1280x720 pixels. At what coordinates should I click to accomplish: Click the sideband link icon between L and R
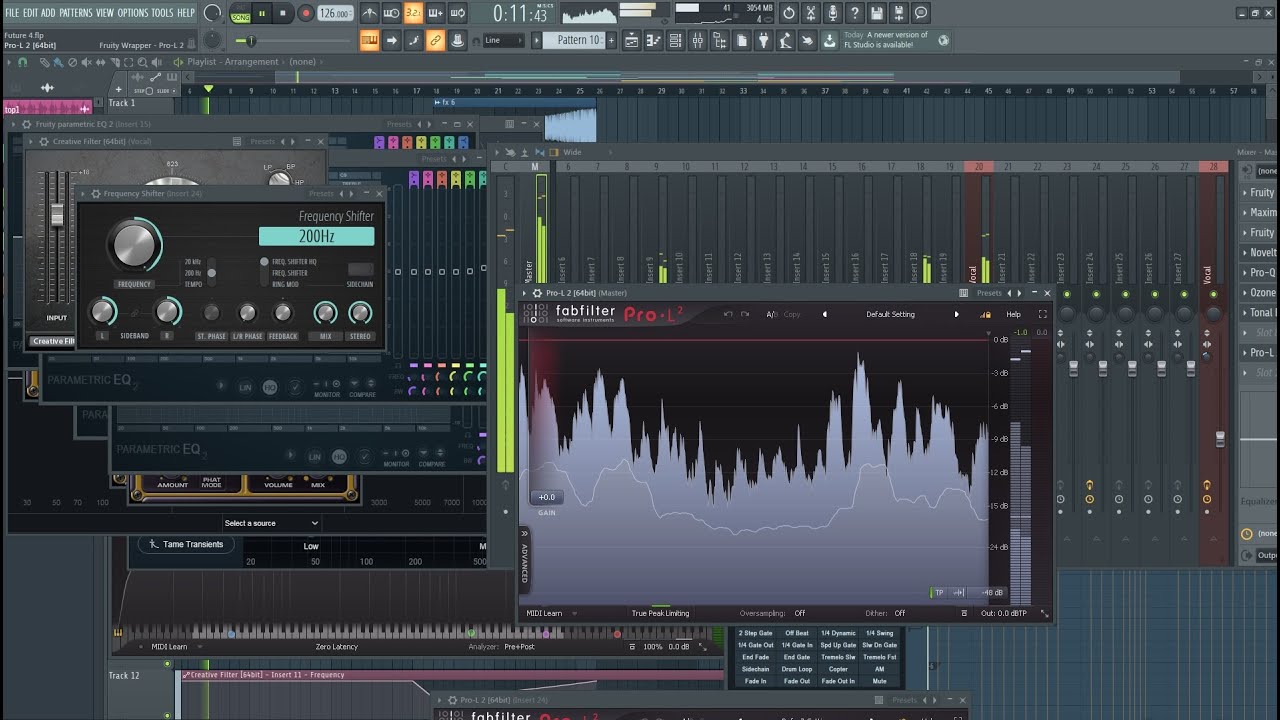[134, 313]
